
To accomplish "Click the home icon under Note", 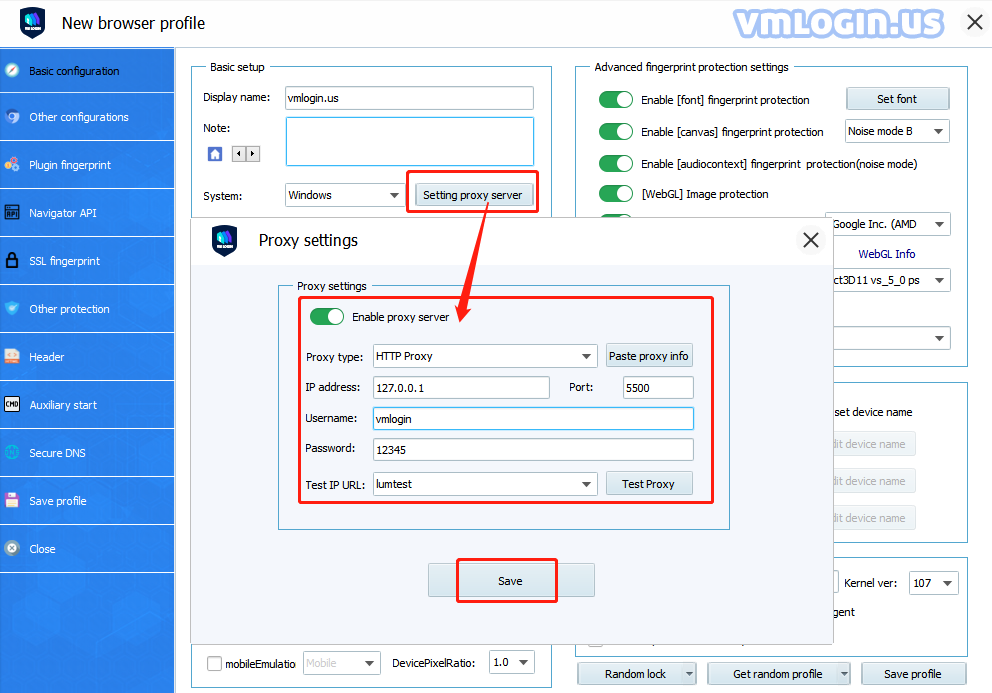I will point(215,154).
